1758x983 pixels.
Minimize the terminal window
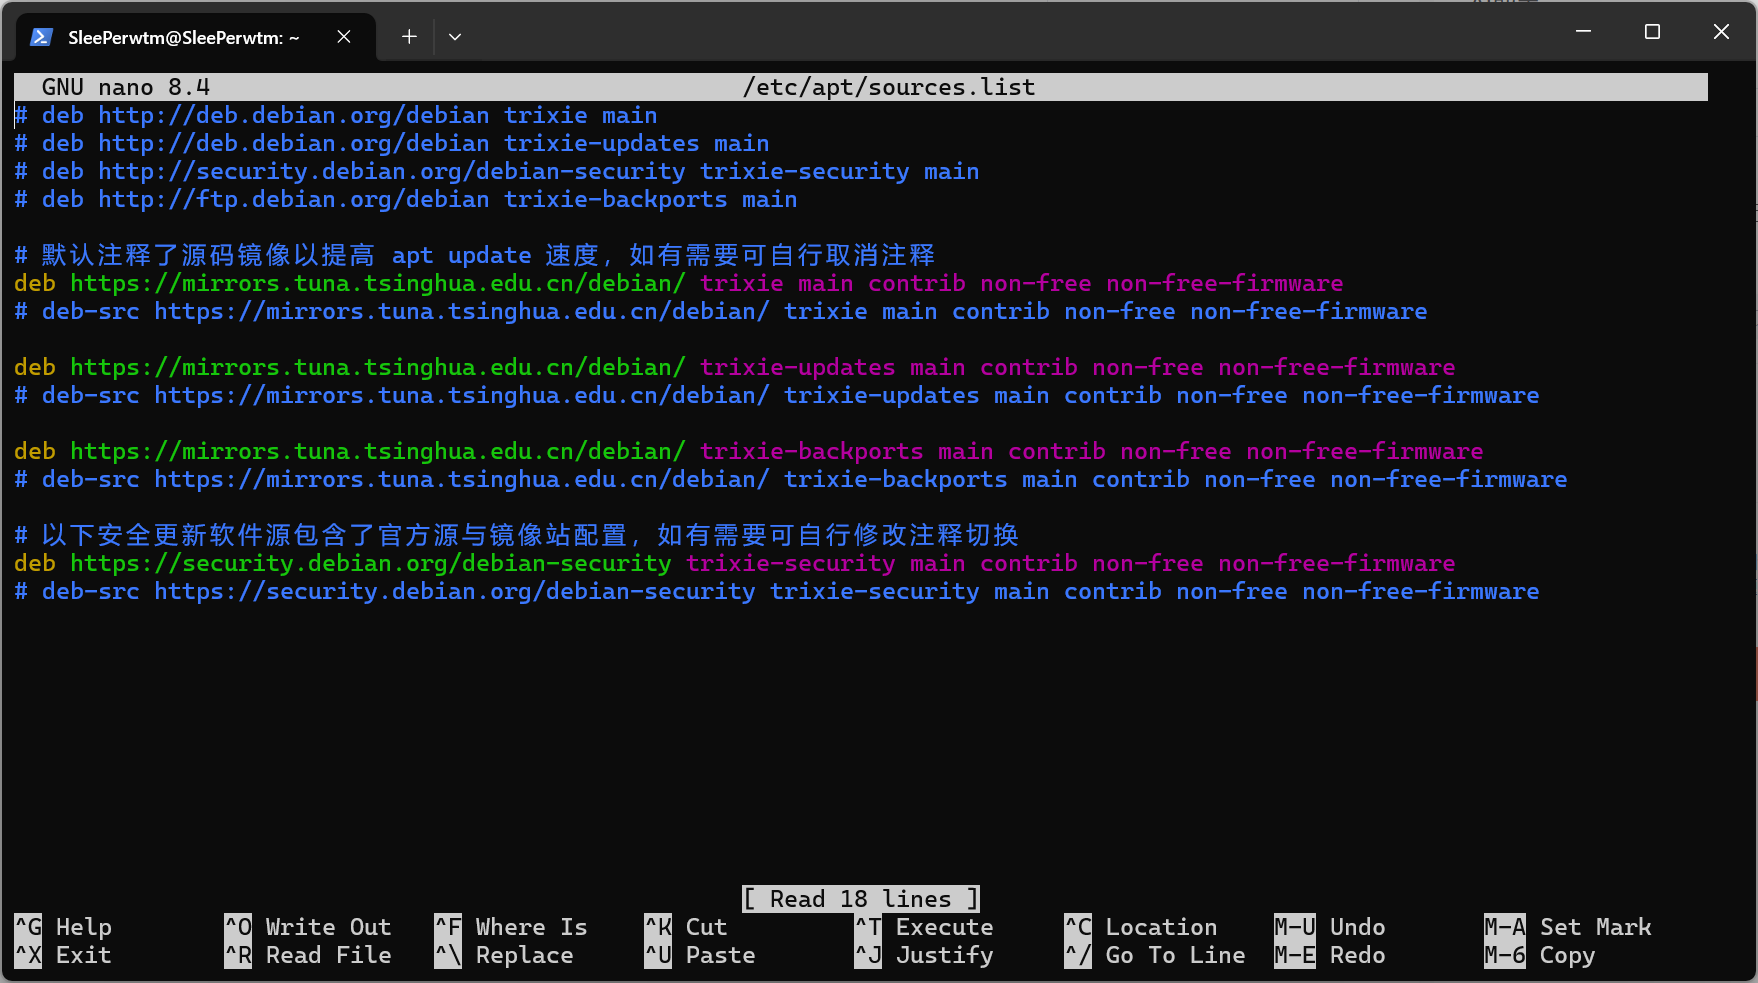(1583, 32)
